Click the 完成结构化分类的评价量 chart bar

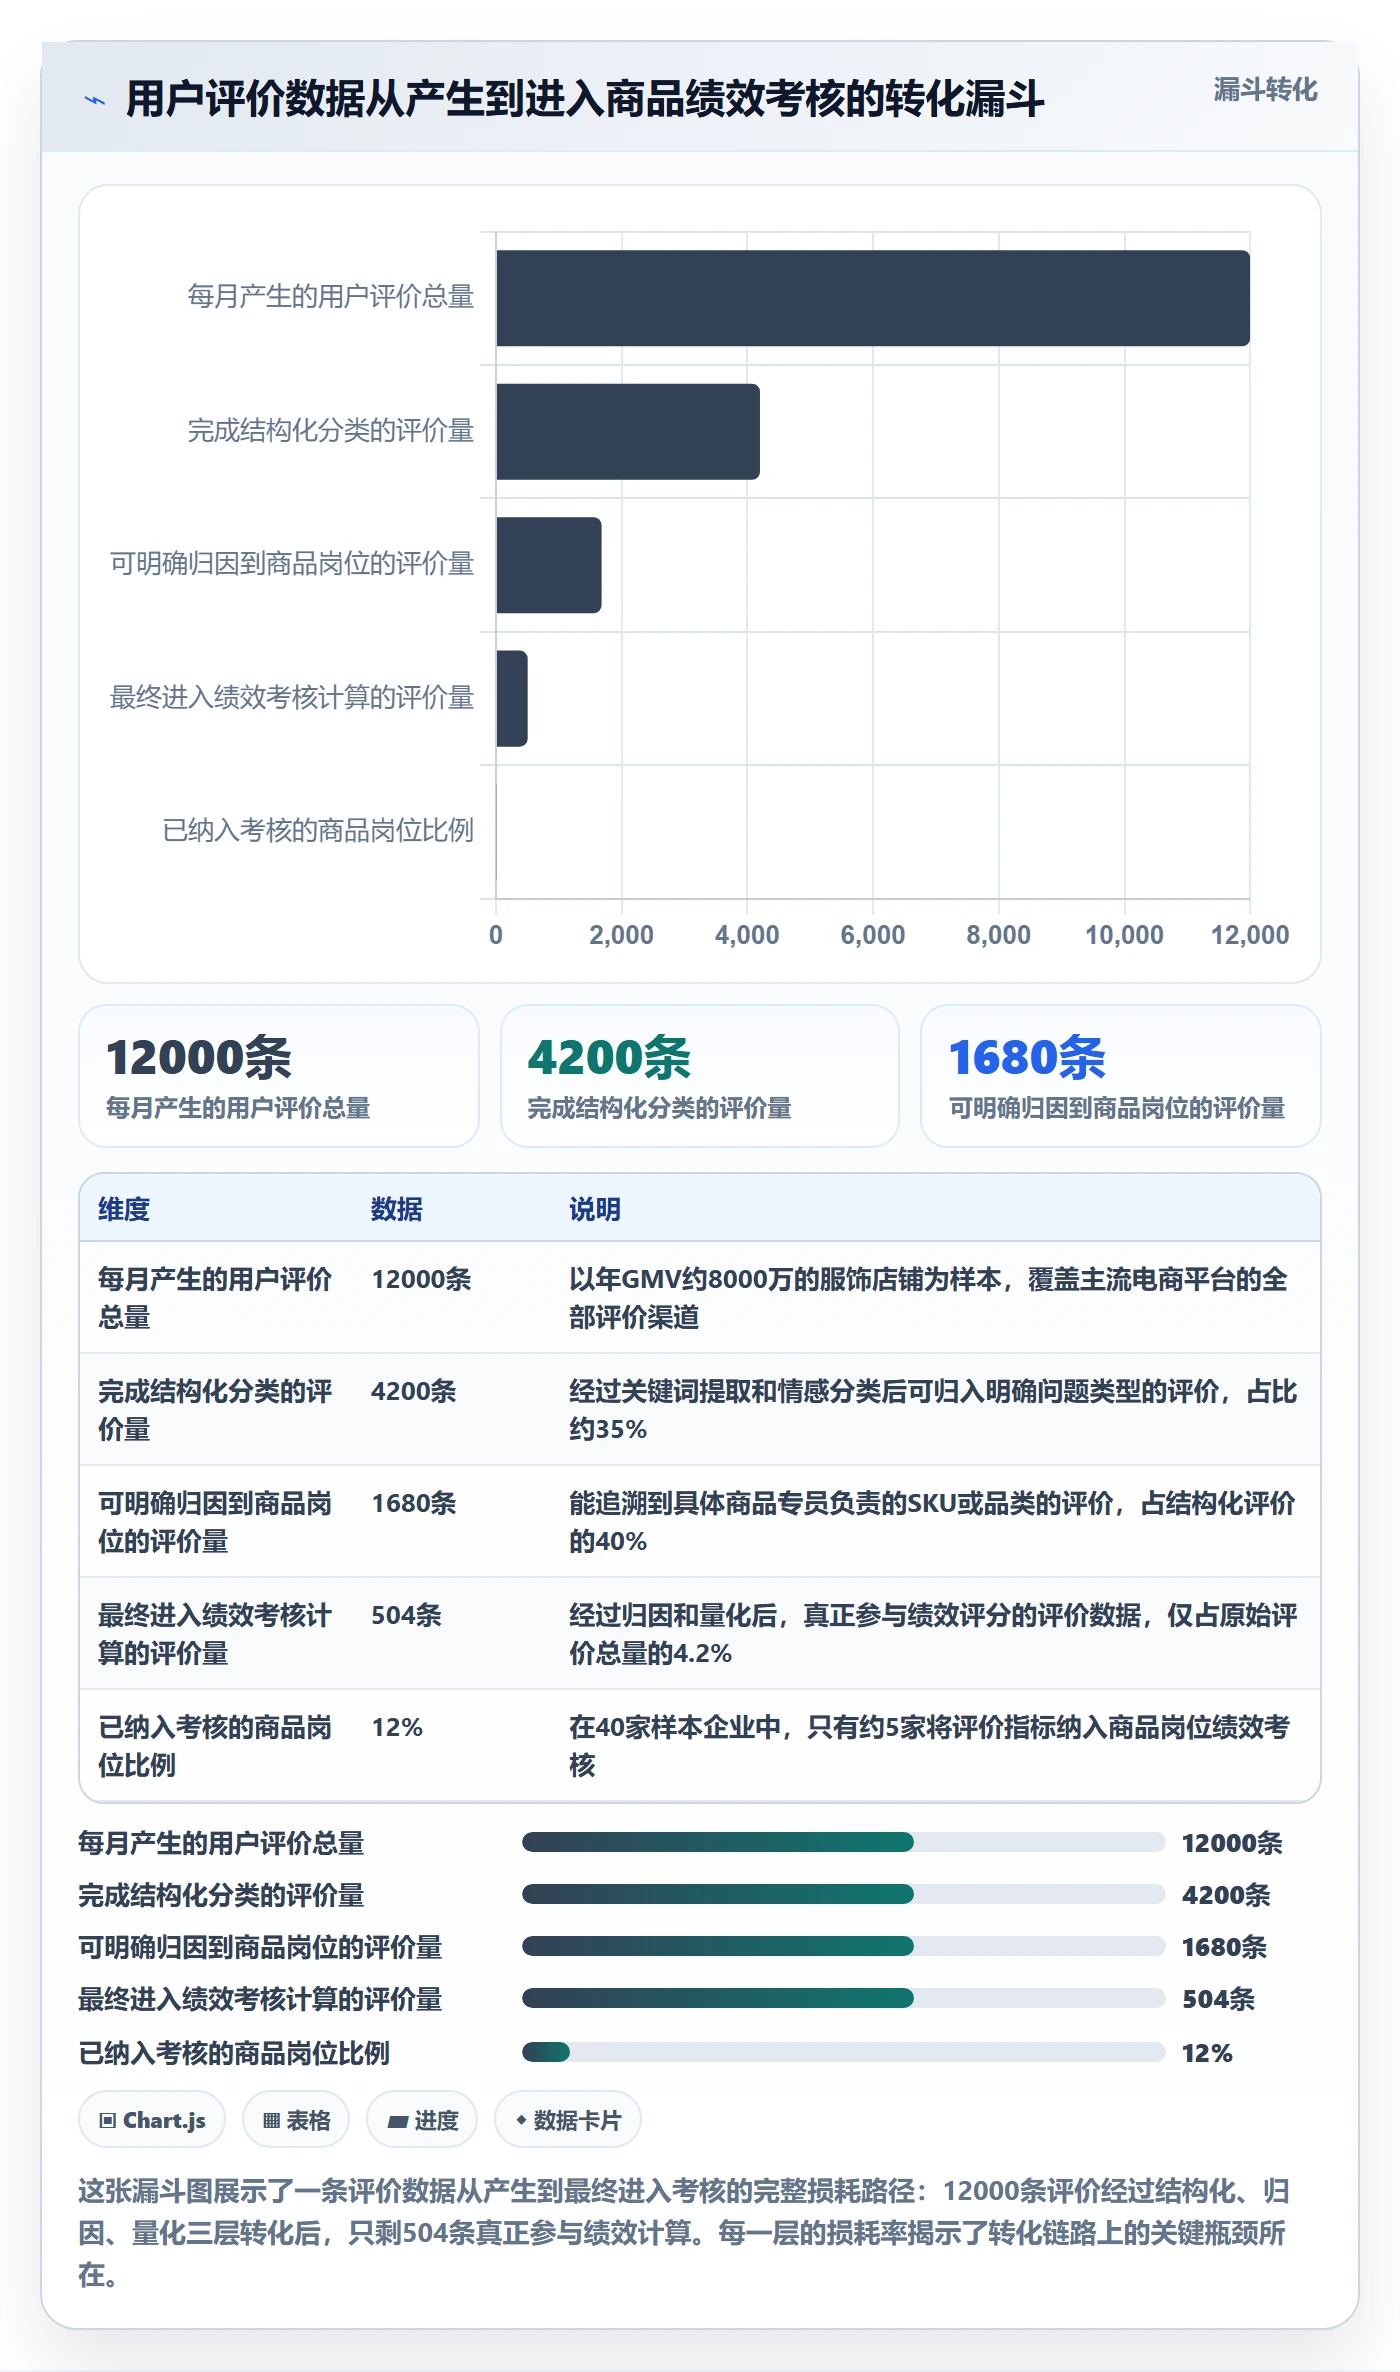[628, 431]
